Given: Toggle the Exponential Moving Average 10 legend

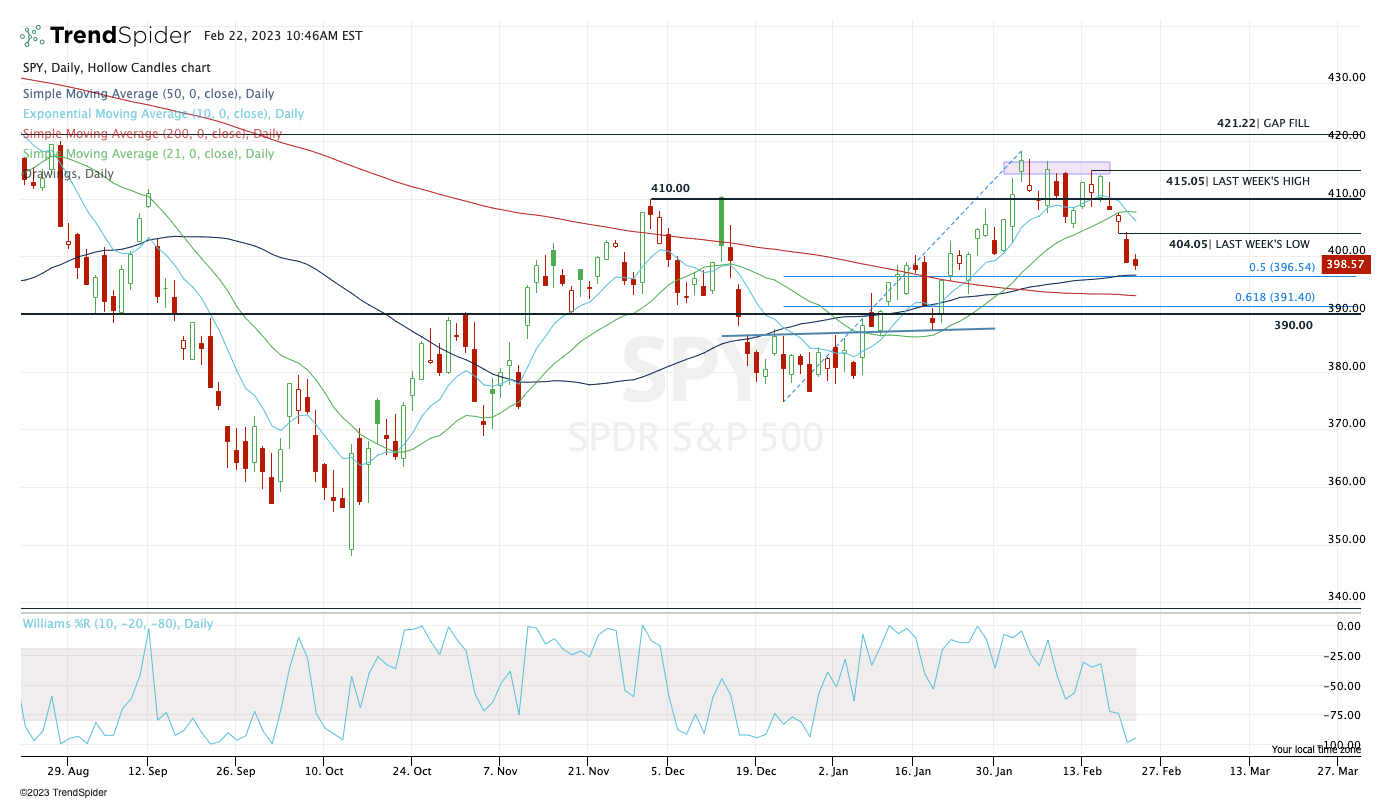Looking at the screenshot, I should click(x=163, y=114).
